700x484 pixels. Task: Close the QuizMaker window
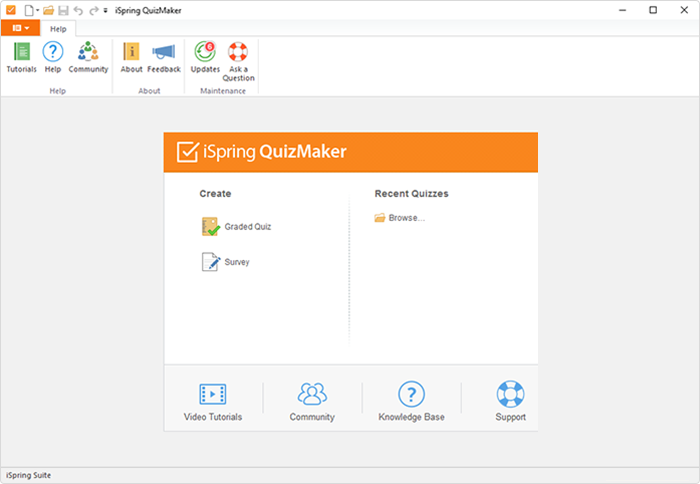[684, 10]
